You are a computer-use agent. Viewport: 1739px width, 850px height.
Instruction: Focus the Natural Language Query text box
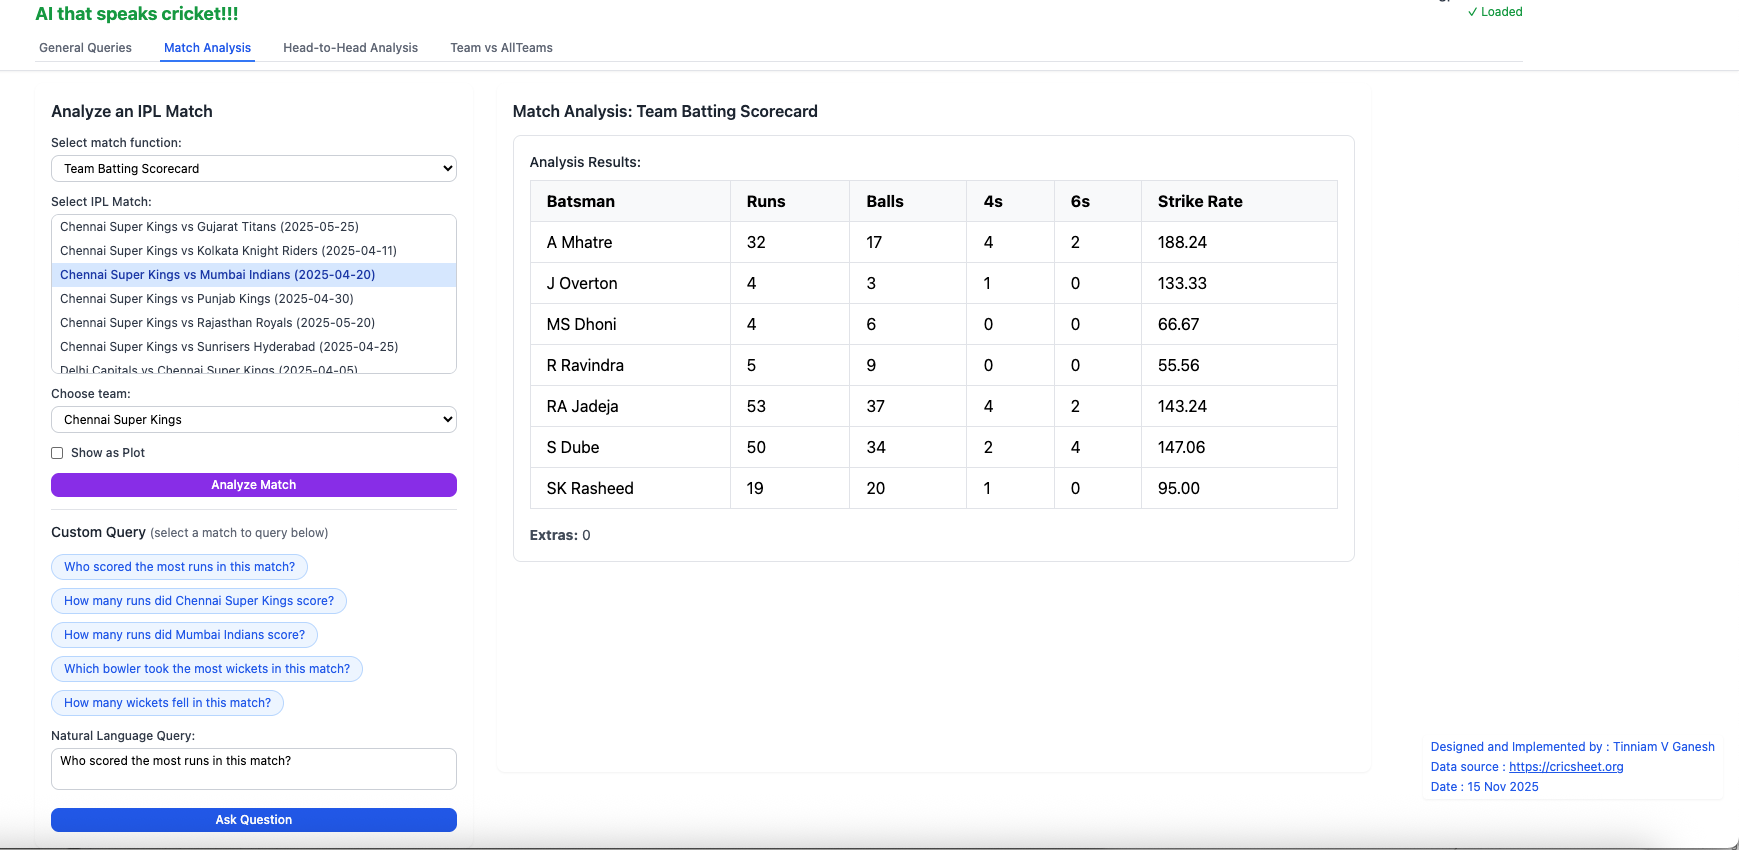(253, 768)
